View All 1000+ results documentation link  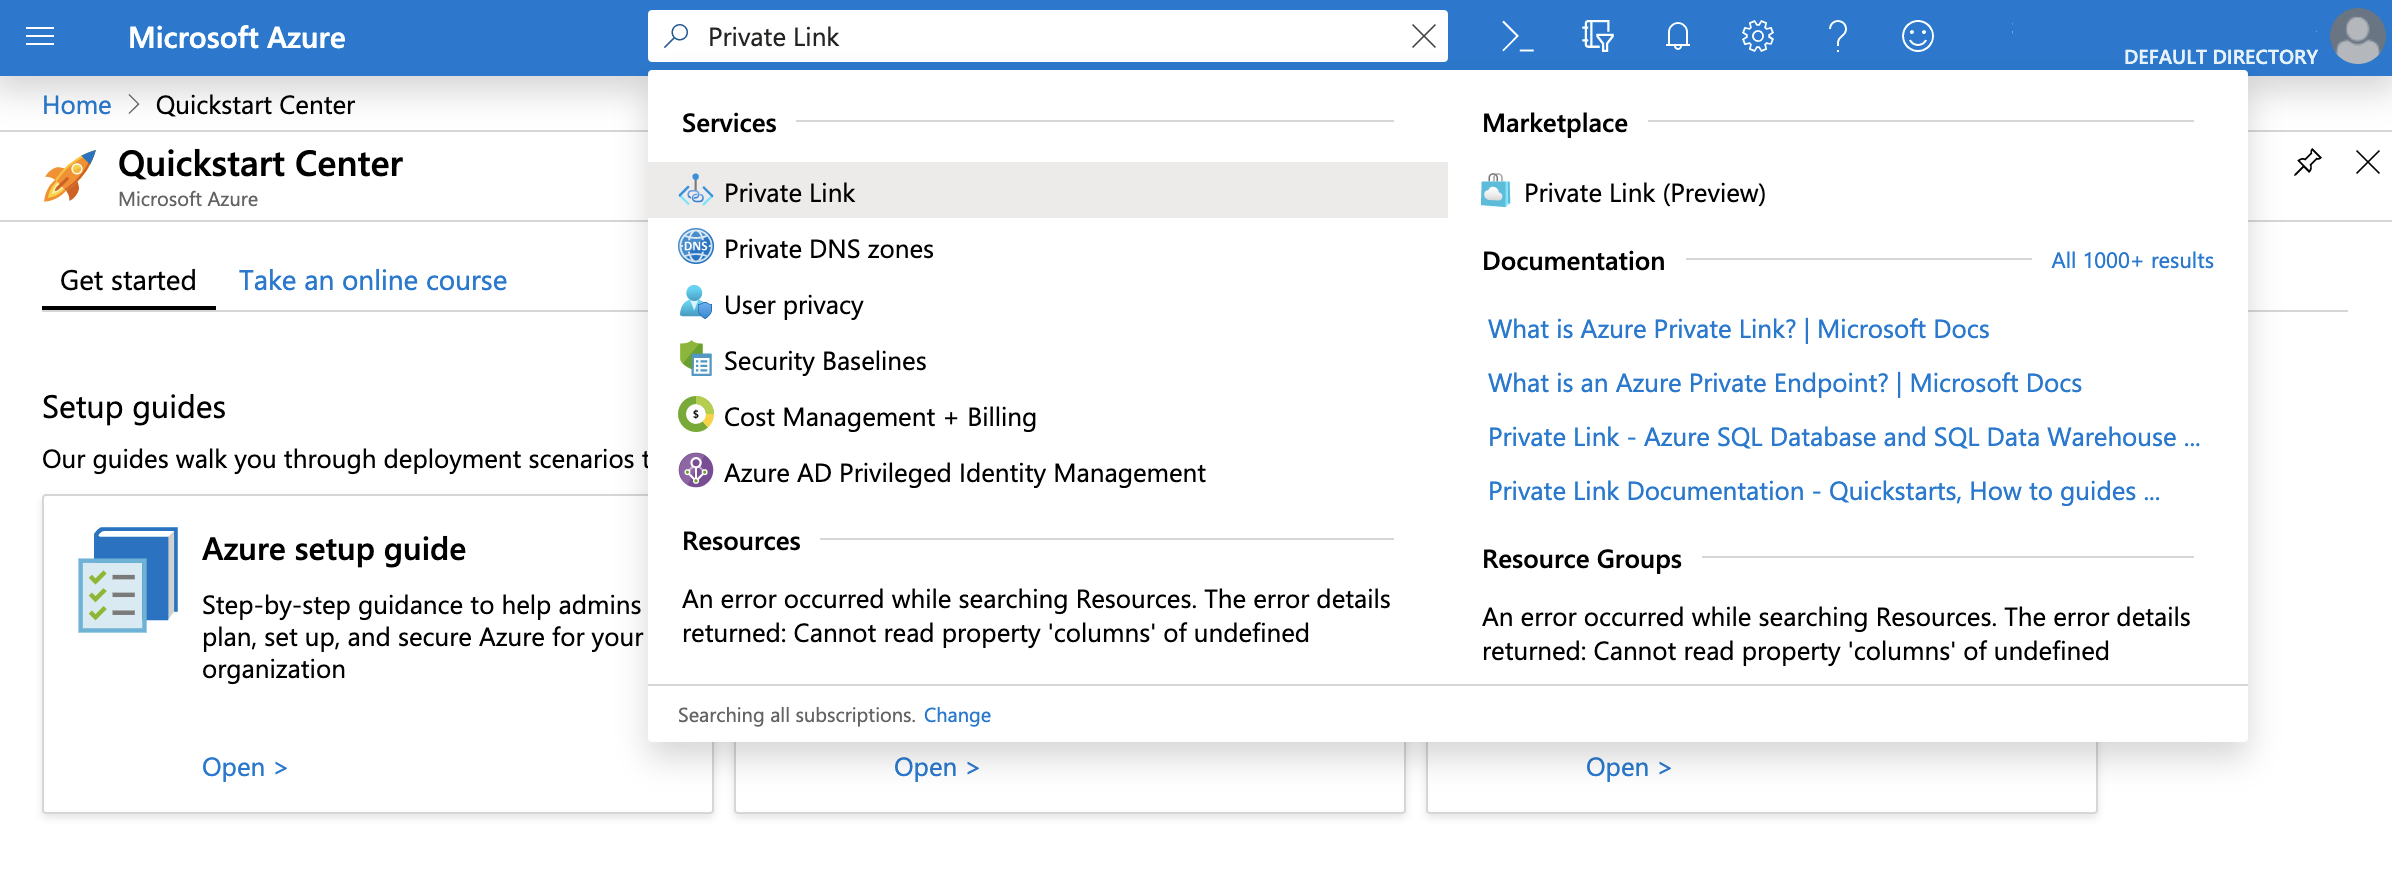pyautogui.click(x=2132, y=260)
